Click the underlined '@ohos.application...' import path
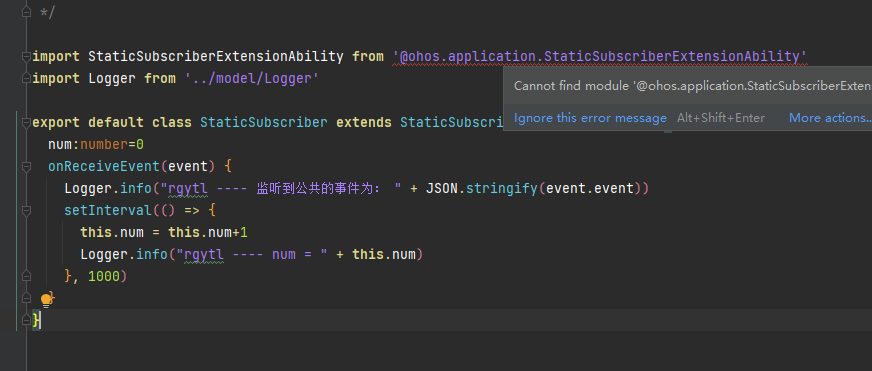The width and height of the screenshot is (872, 371). 600,57
